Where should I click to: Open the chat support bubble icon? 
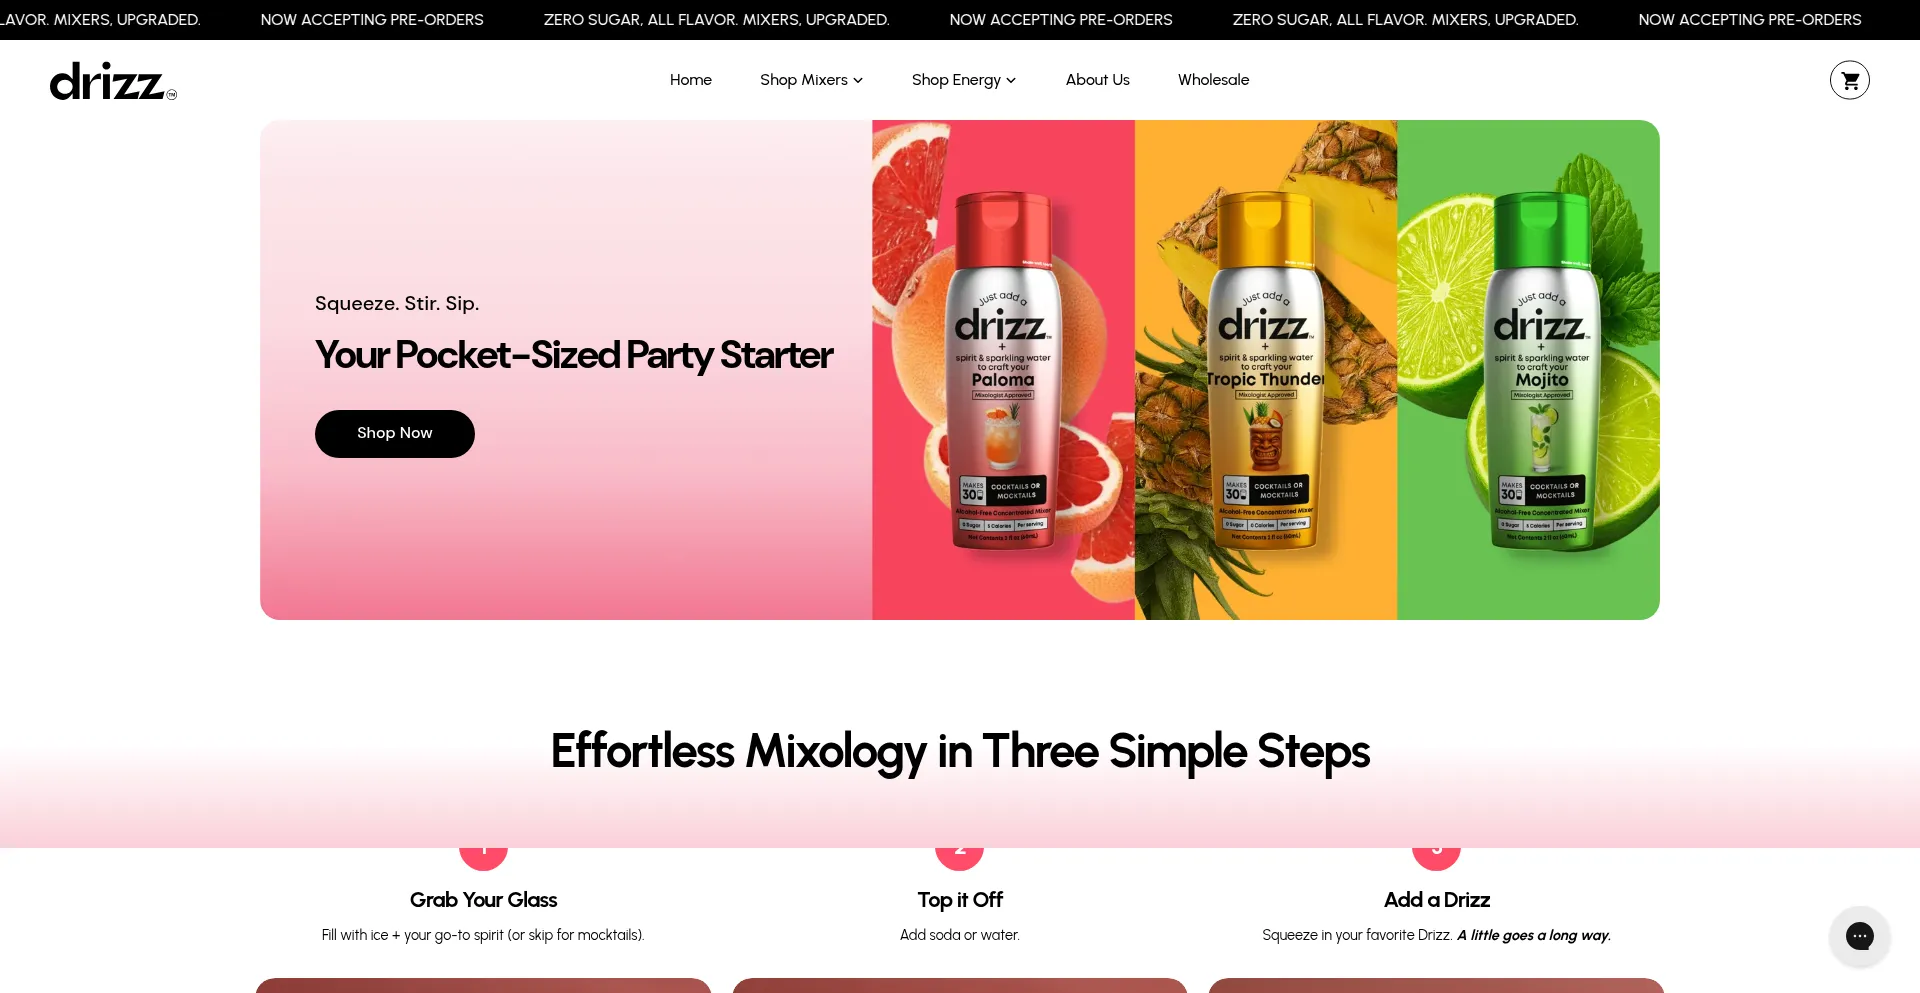click(1859, 936)
